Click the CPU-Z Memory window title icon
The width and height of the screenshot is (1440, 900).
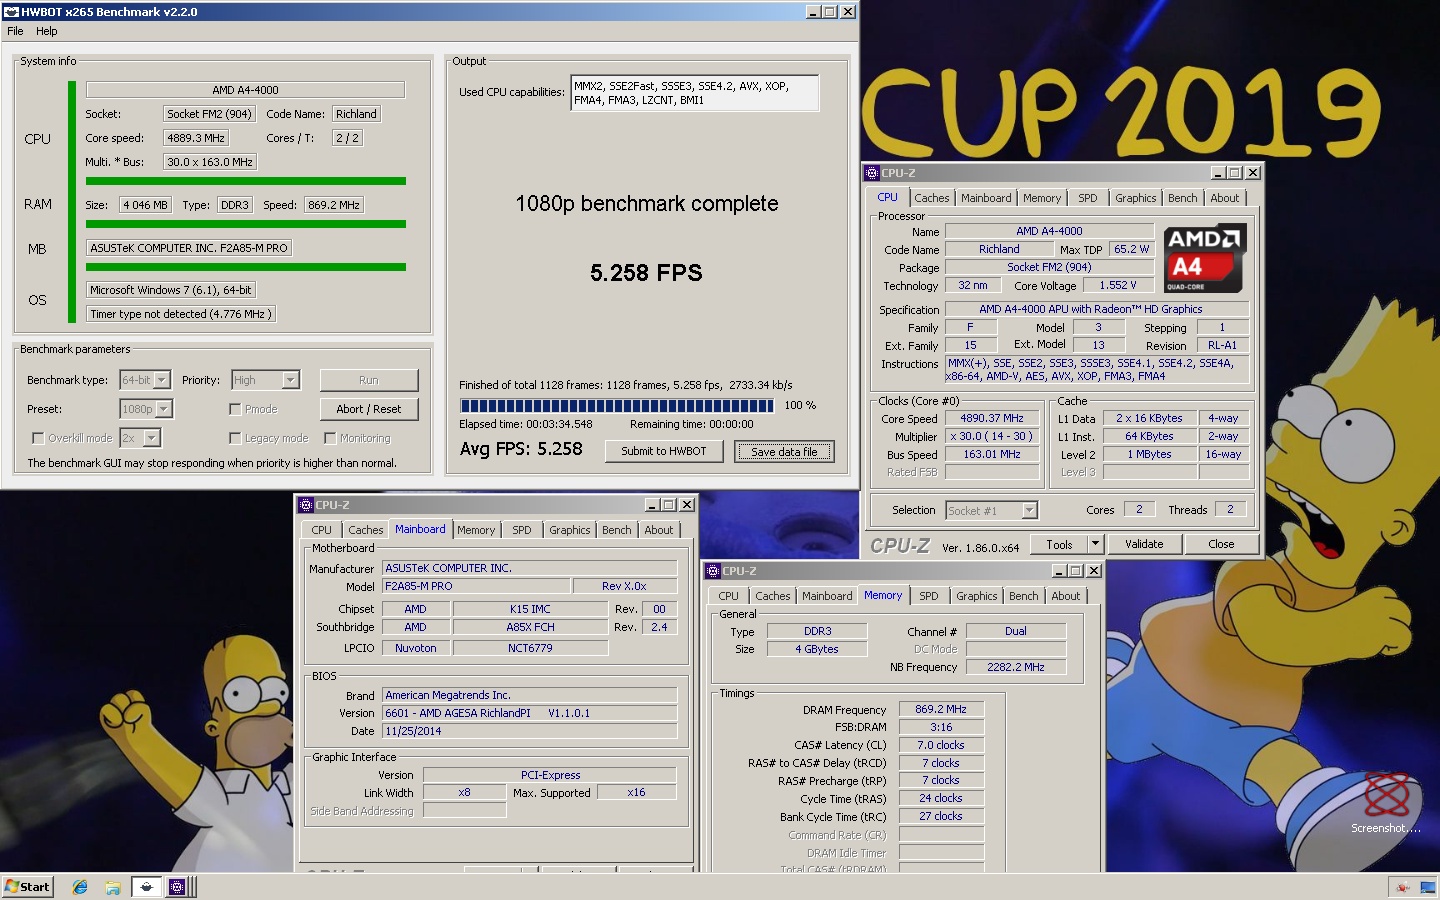coord(713,571)
